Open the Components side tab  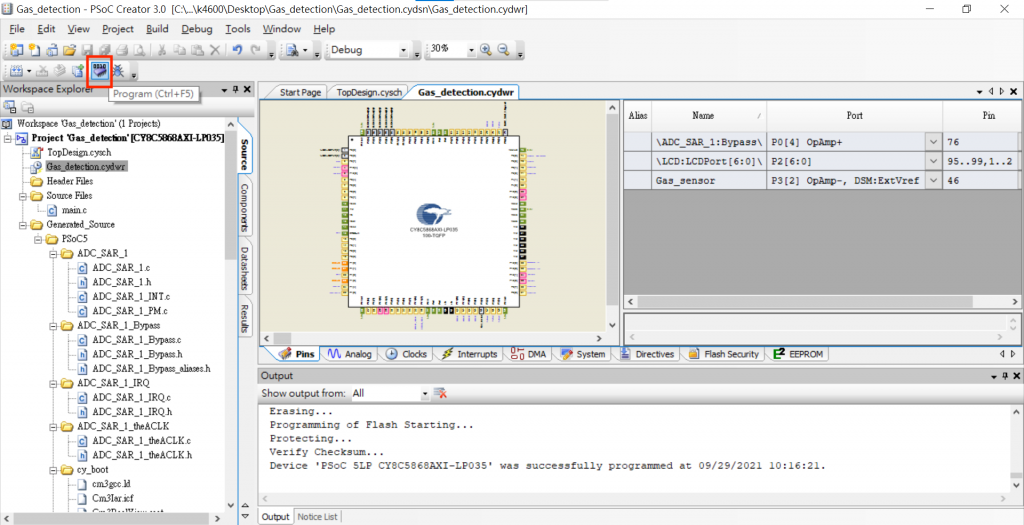pos(245,207)
